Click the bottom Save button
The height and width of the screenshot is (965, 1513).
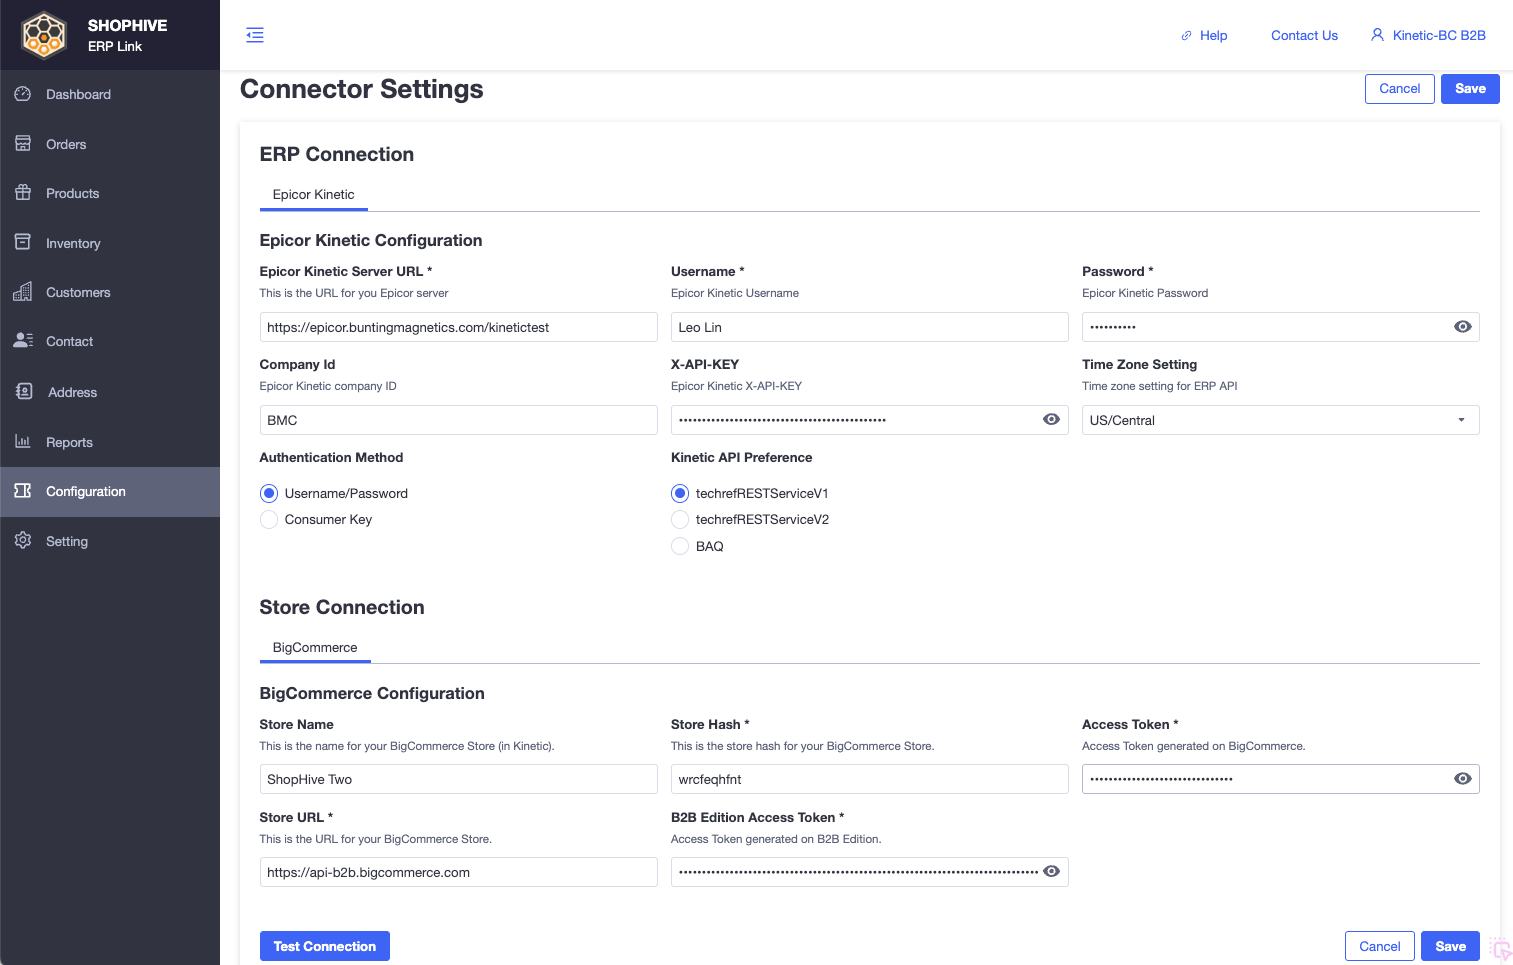point(1450,946)
